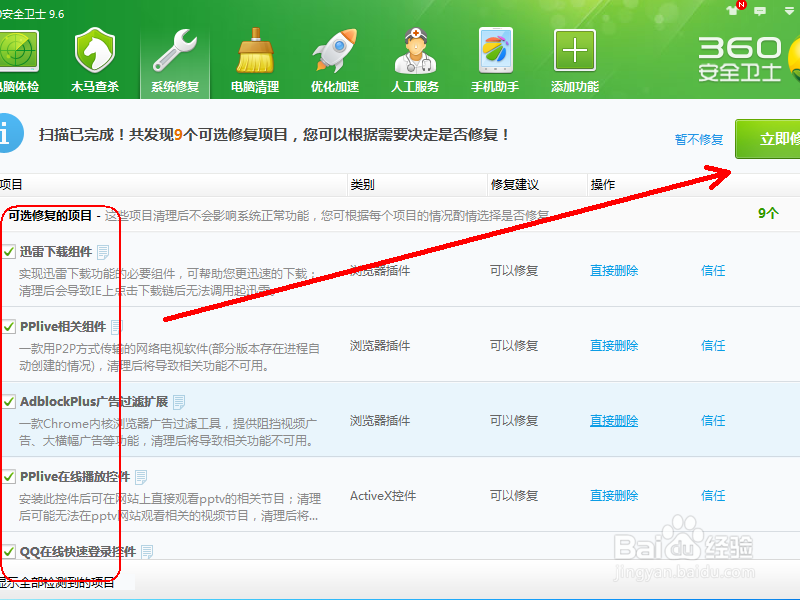The image size is (800, 600).
Task: Click 信任 on the PPlive在线播放控件 row
Action: [x=714, y=495]
